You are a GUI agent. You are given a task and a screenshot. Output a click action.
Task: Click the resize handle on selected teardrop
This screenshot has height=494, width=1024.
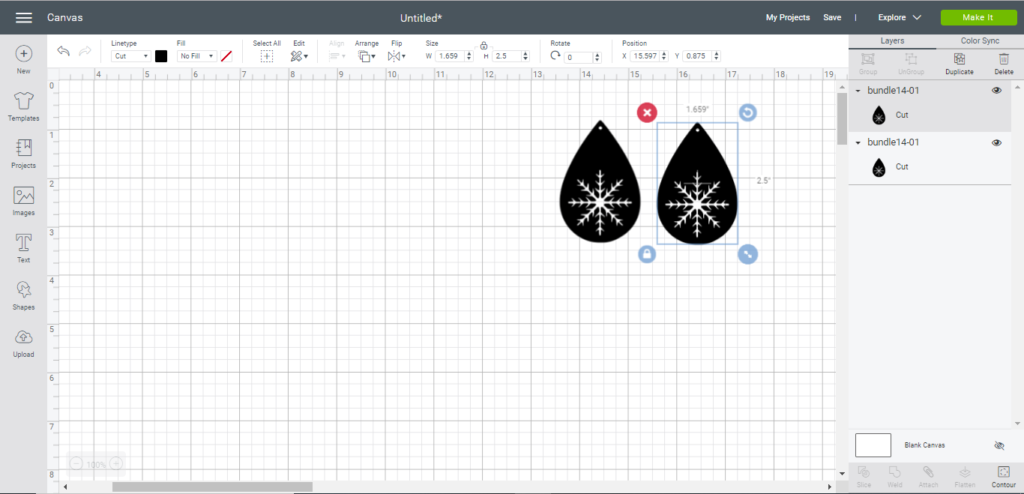click(748, 254)
